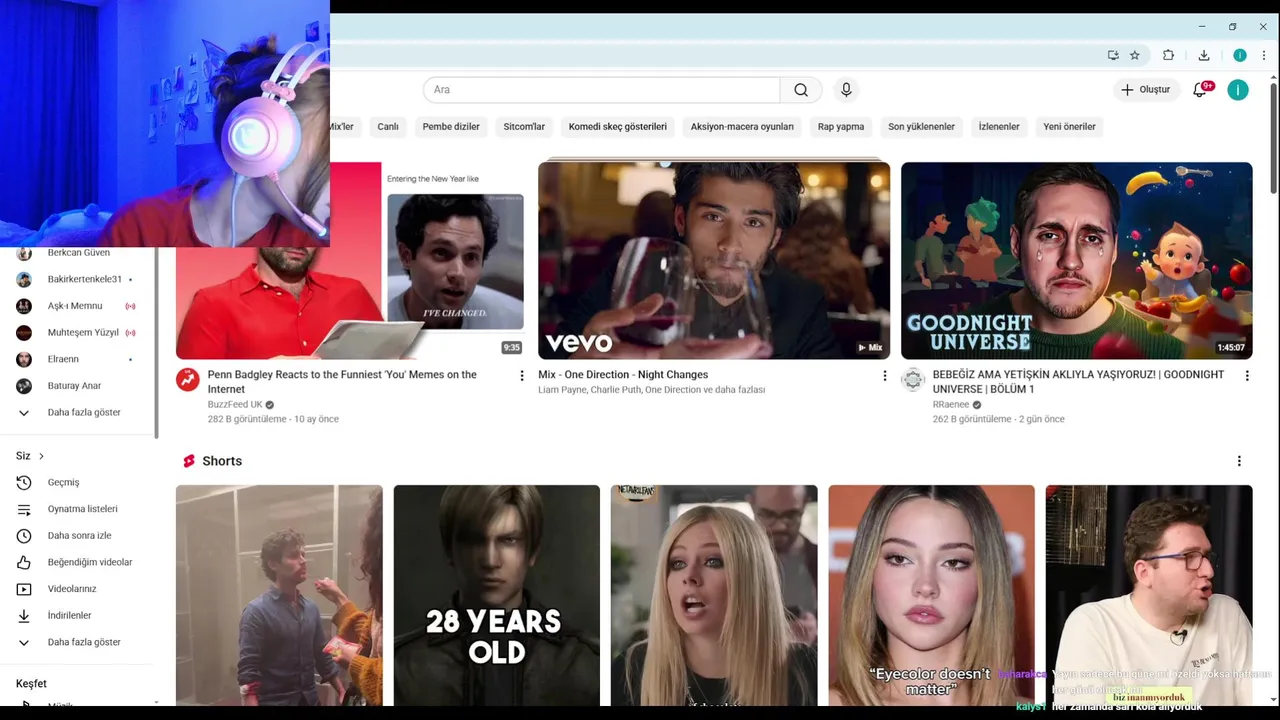This screenshot has width=1280, height=720.
Task: Open Bakirkertenkele31 subscription
Action: [75, 279]
